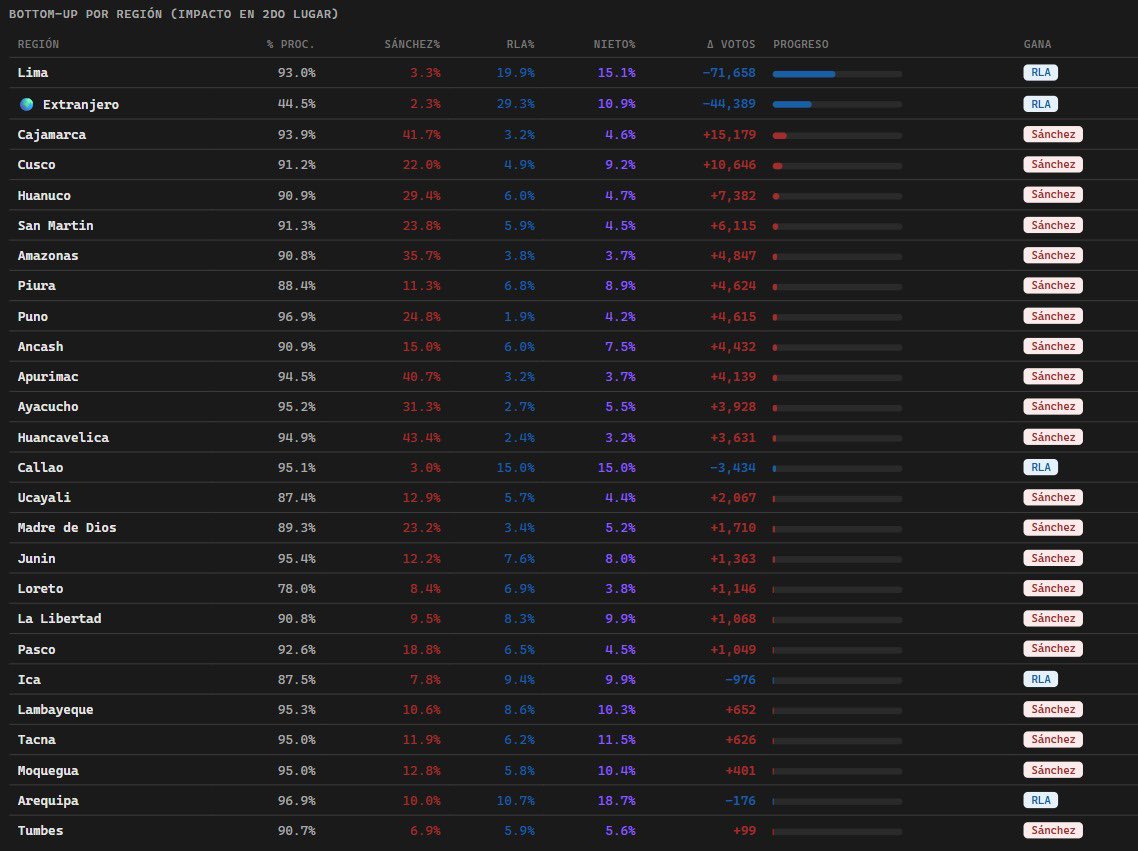Screen dimensions: 1138x851
Task: Select the Lima region name
Action: coord(33,73)
